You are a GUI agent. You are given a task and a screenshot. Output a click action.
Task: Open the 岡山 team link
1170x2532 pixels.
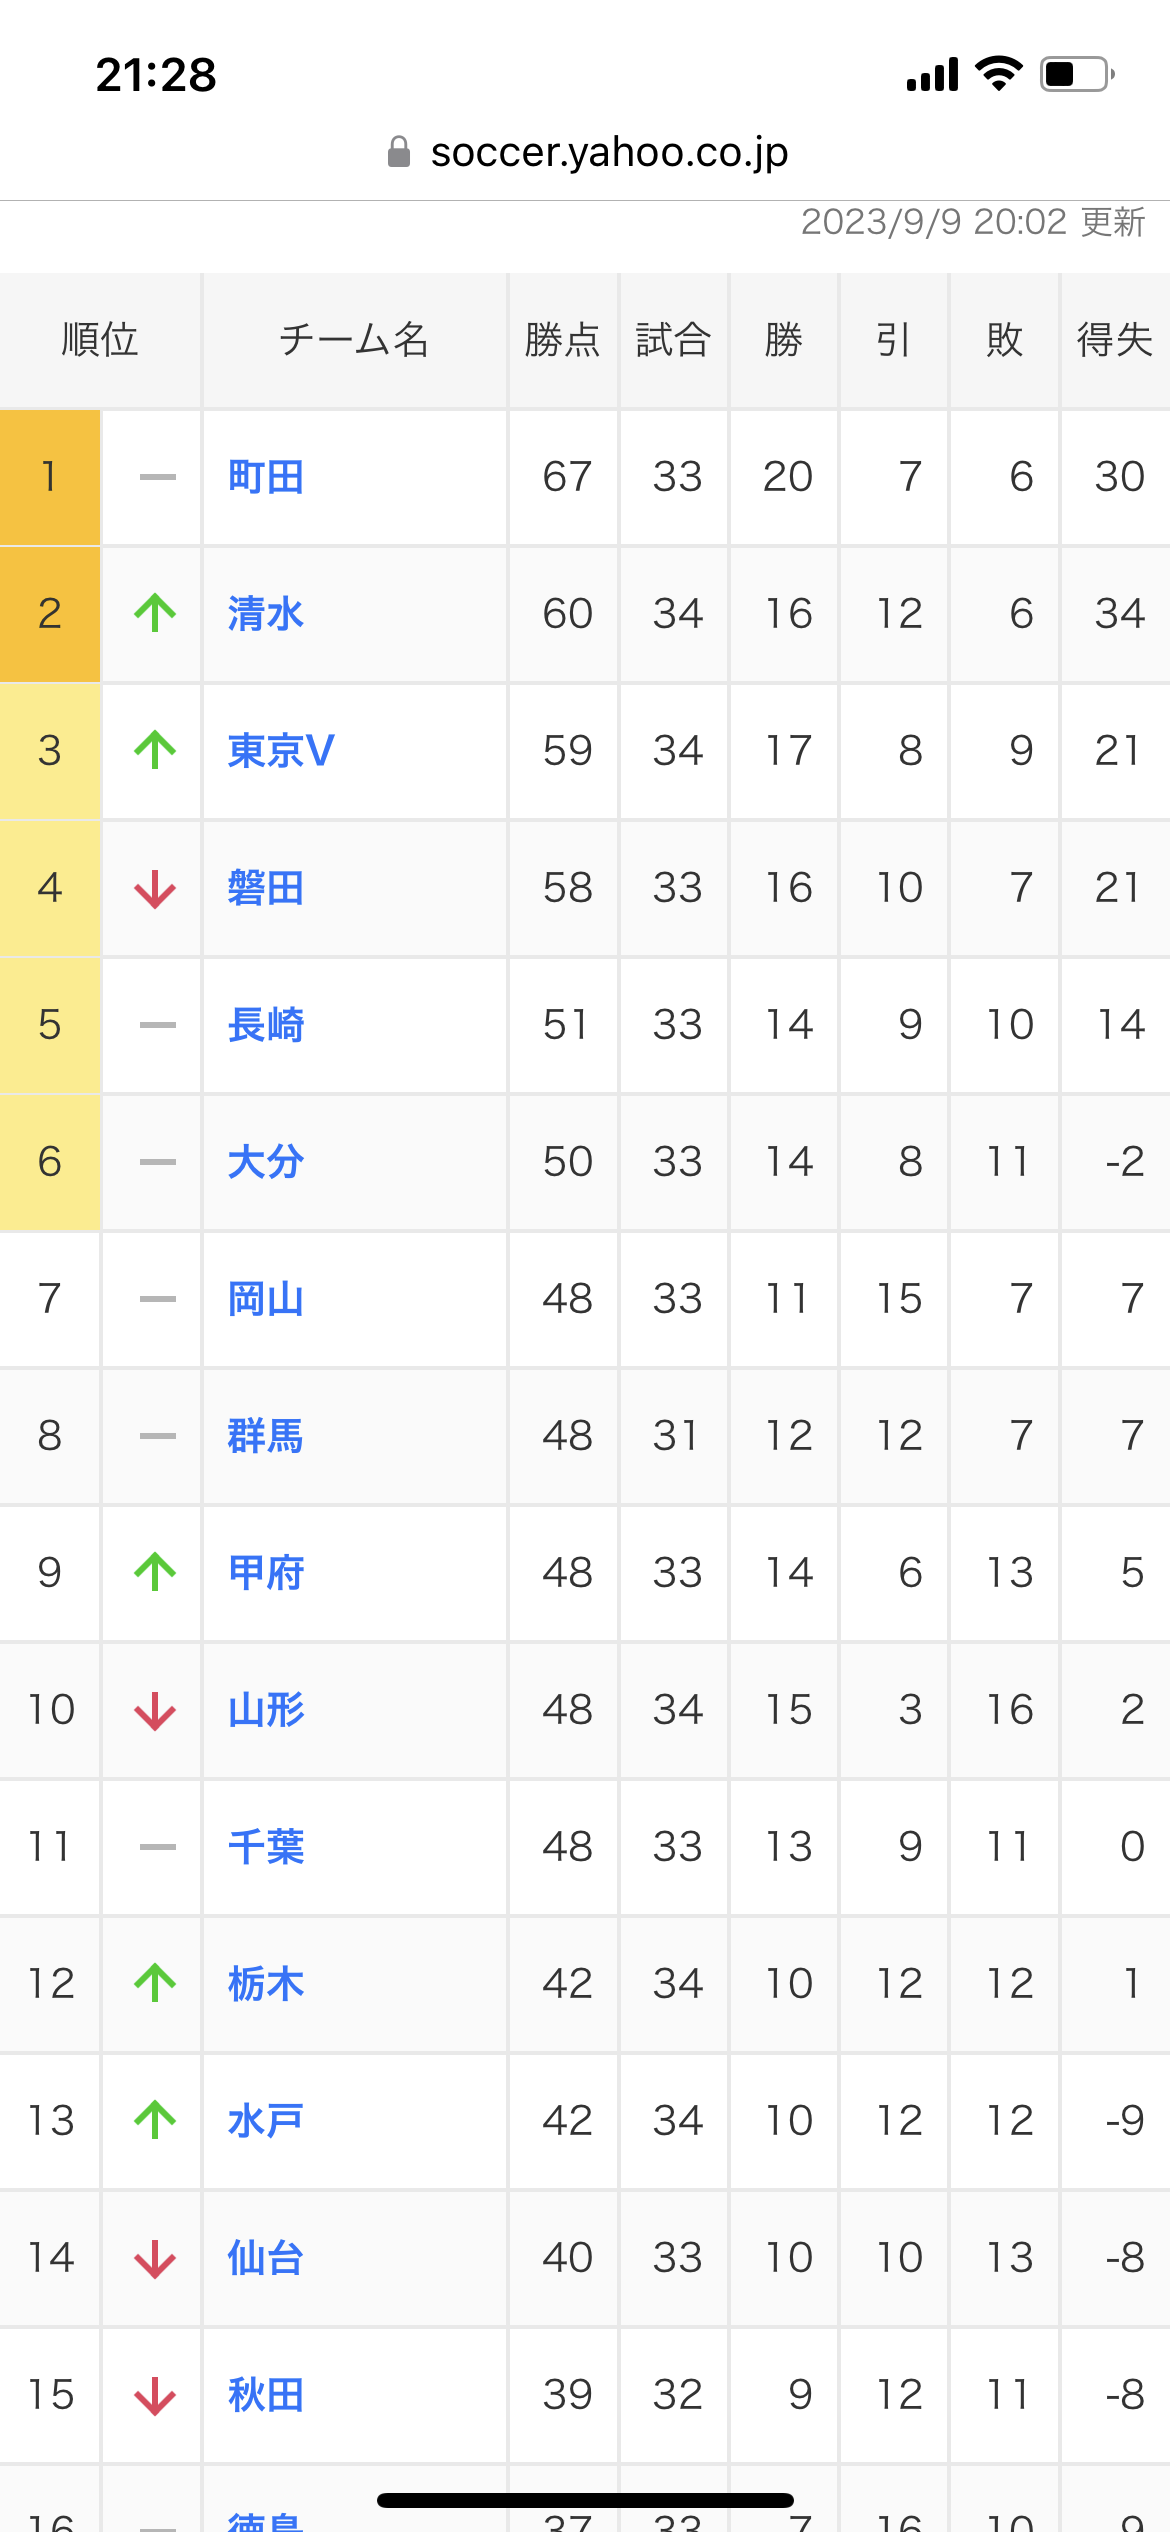tap(266, 1299)
